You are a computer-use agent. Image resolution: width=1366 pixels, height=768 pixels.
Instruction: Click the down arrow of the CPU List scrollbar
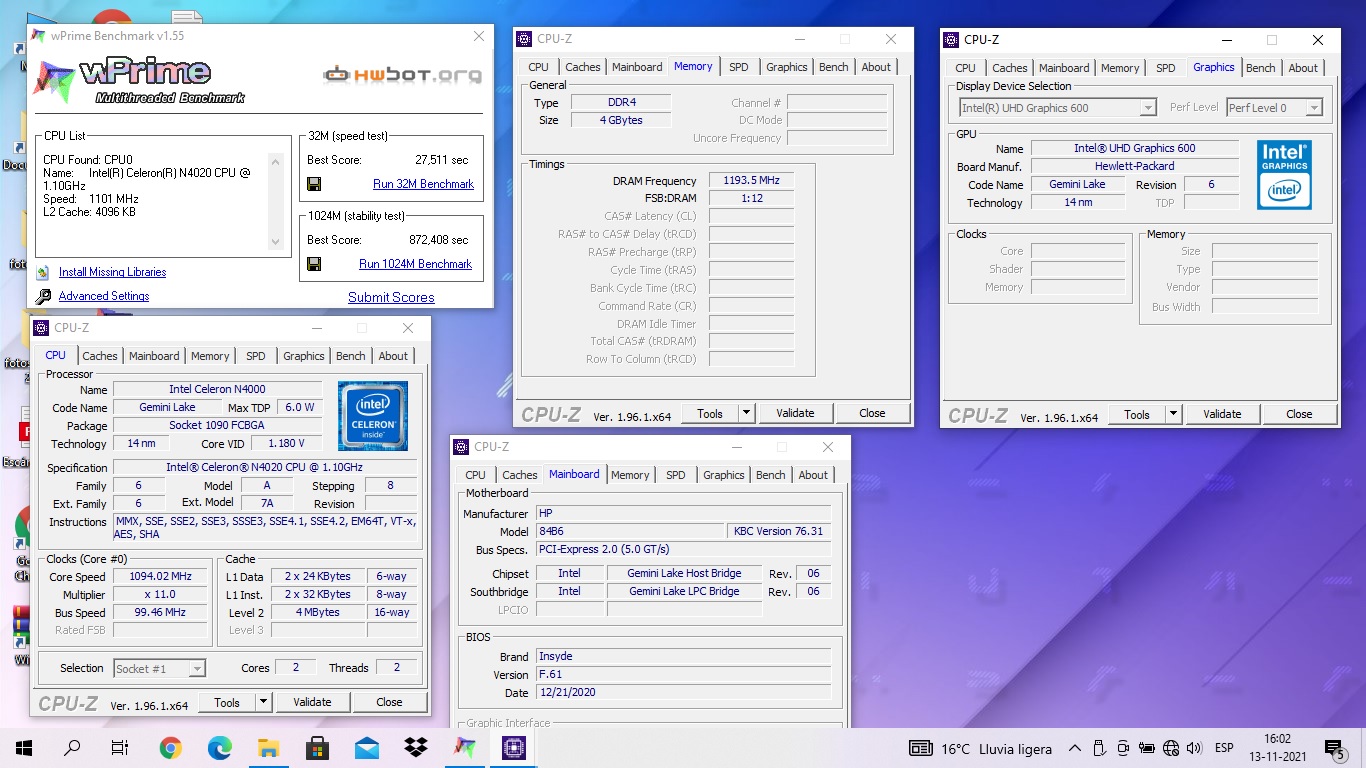(277, 242)
